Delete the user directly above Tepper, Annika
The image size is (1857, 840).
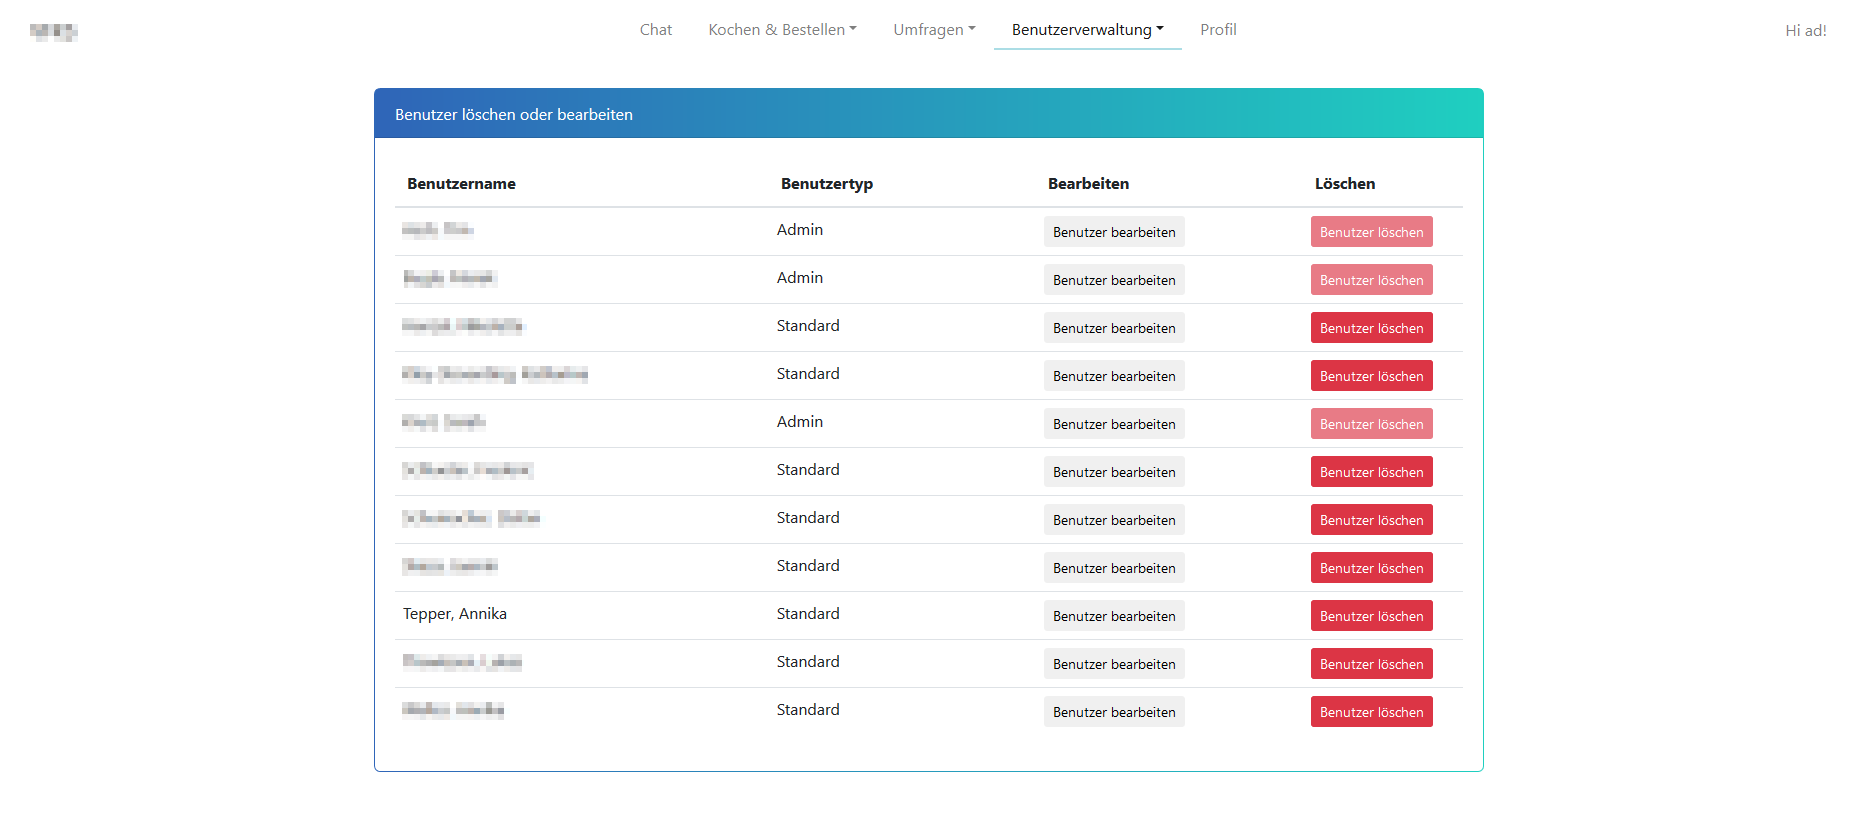1371,568
